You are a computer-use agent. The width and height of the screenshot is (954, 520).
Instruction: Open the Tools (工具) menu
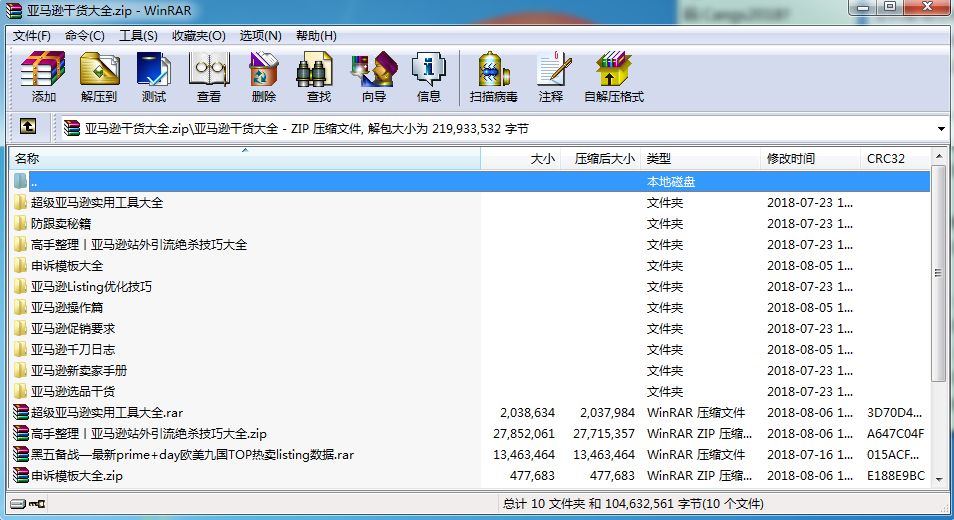138,36
